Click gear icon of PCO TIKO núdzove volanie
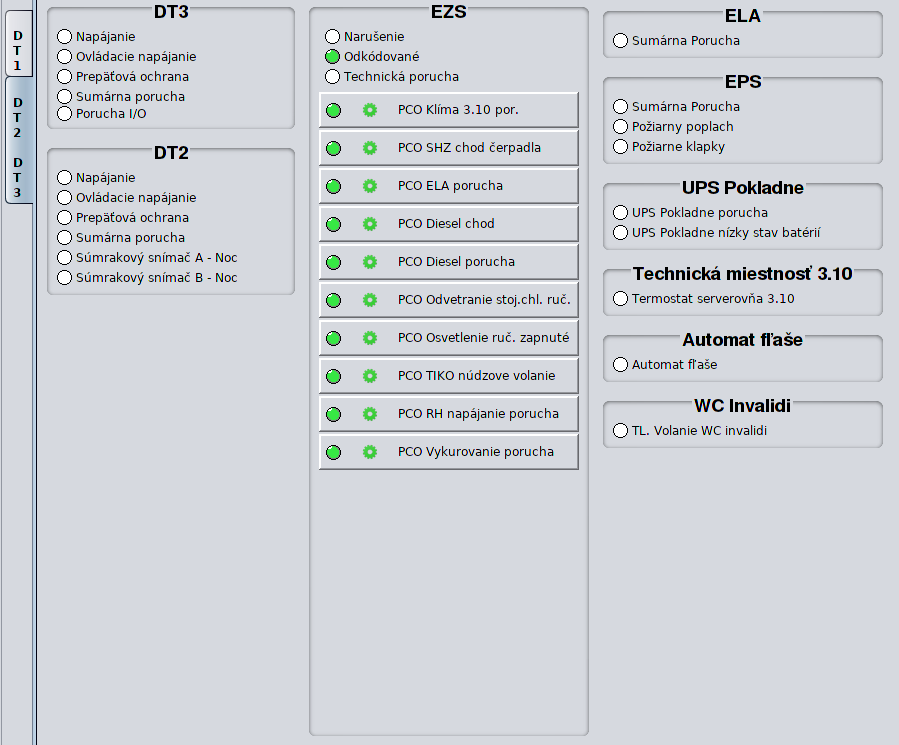 coord(369,376)
